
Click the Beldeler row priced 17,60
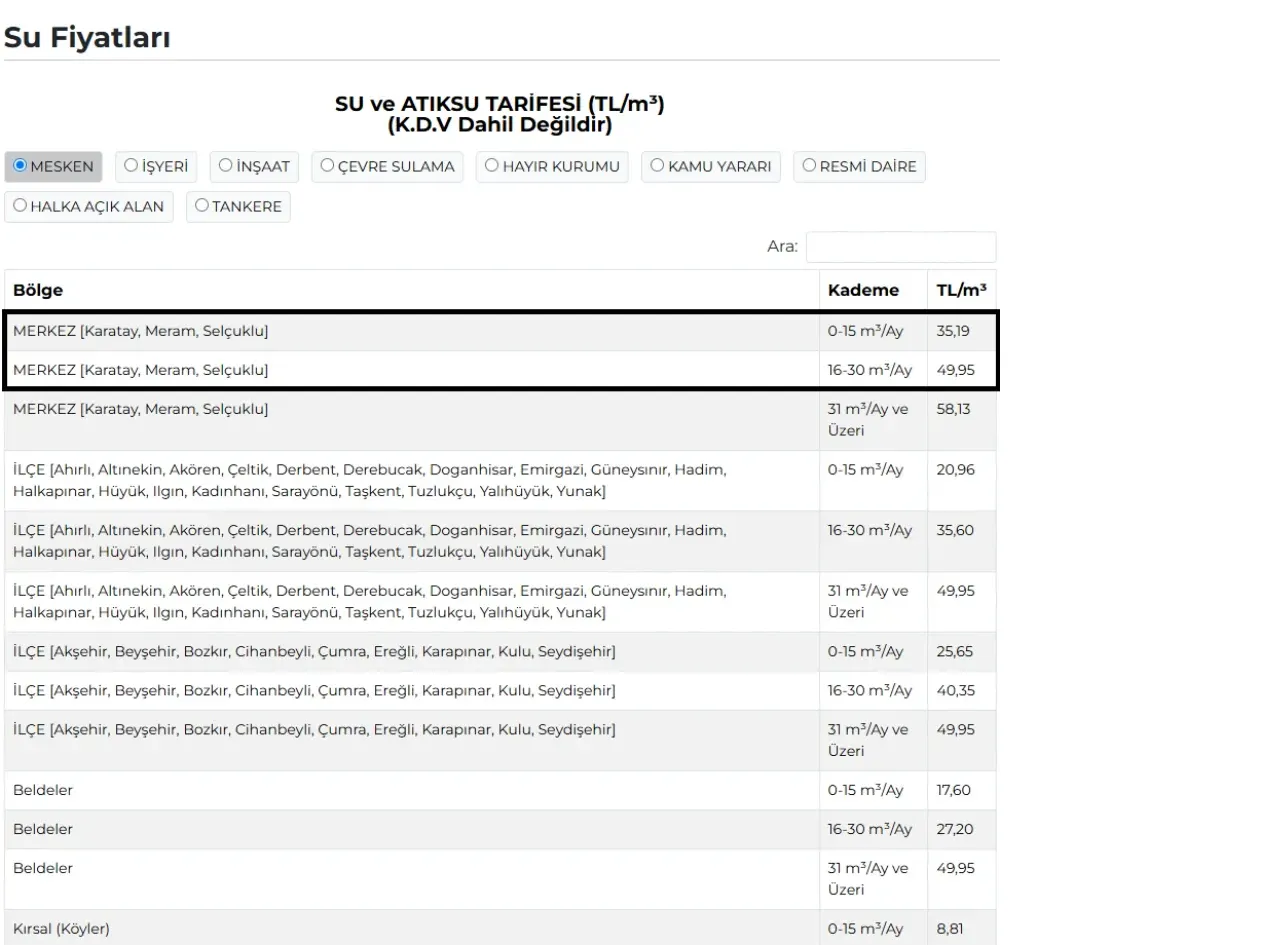[410, 790]
